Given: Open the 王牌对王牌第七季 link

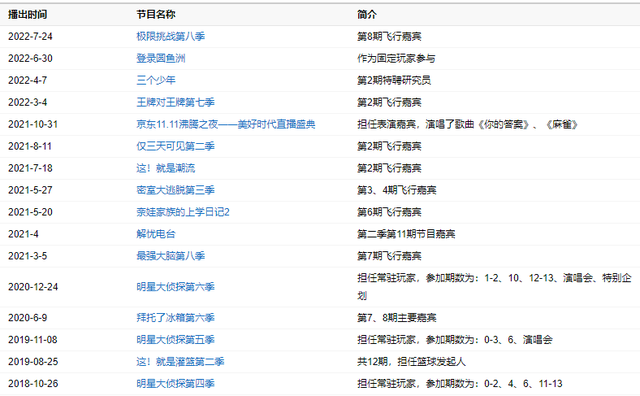Looking at the screenshot, I should 176,102.
